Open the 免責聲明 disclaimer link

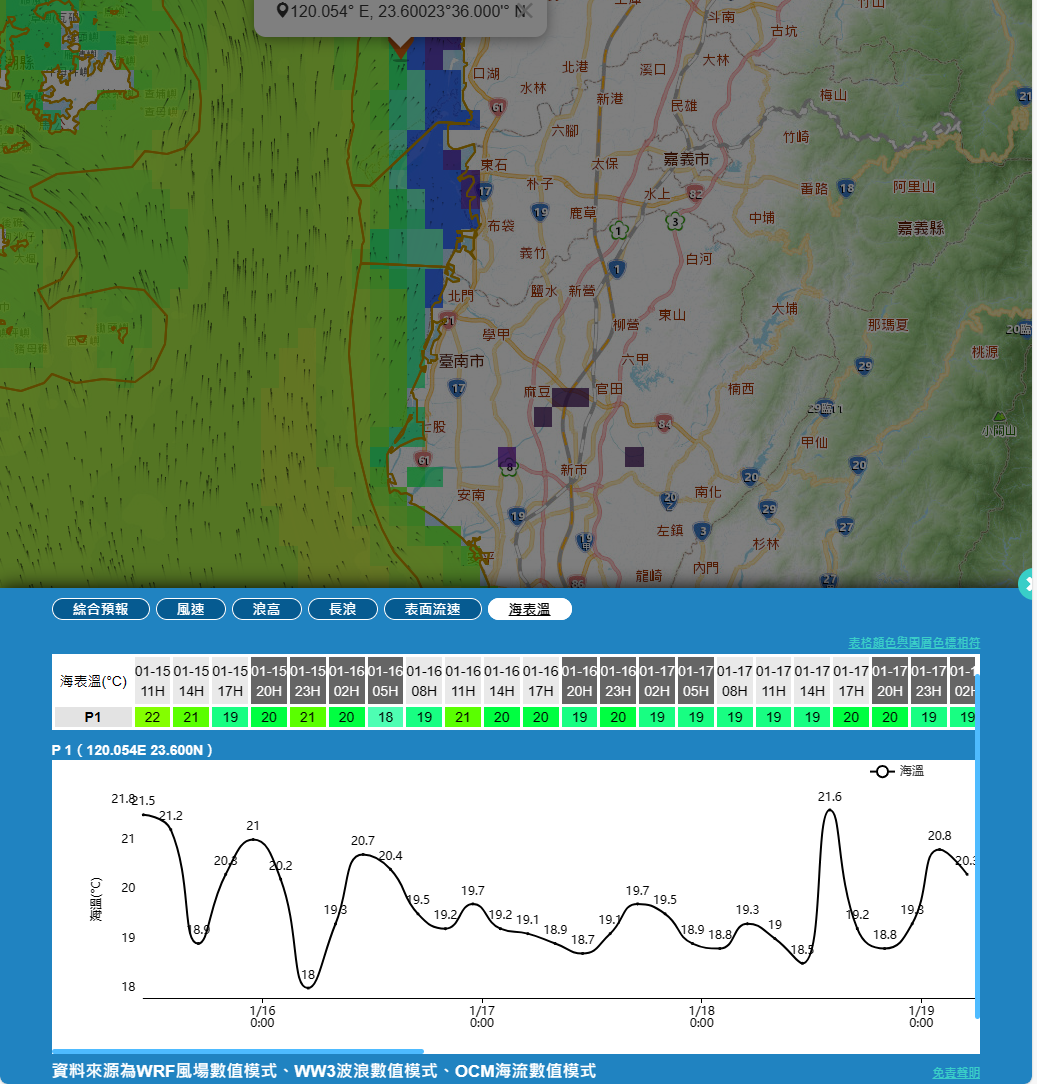(956, 1072)
